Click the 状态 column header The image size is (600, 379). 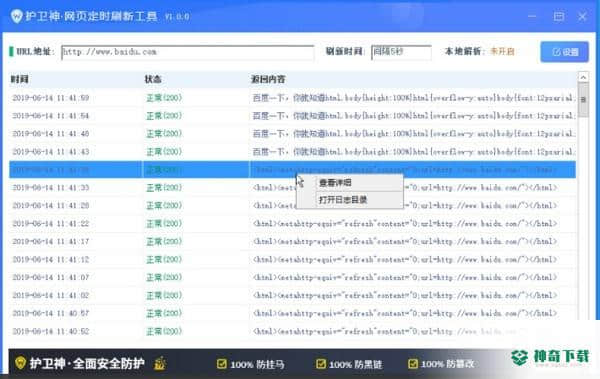click(x=153, y=79)
